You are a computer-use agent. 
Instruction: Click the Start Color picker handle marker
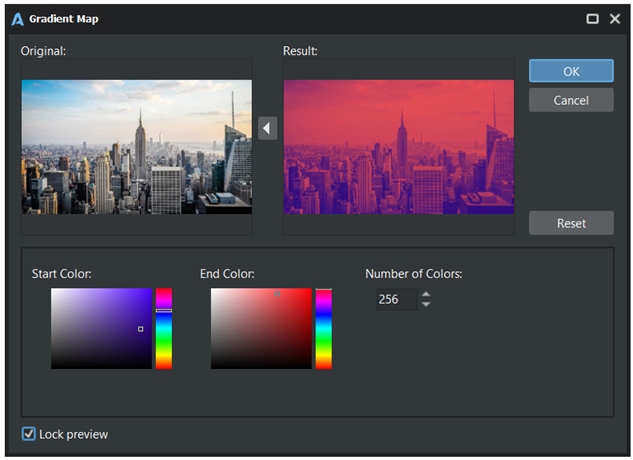pos(140,329)
